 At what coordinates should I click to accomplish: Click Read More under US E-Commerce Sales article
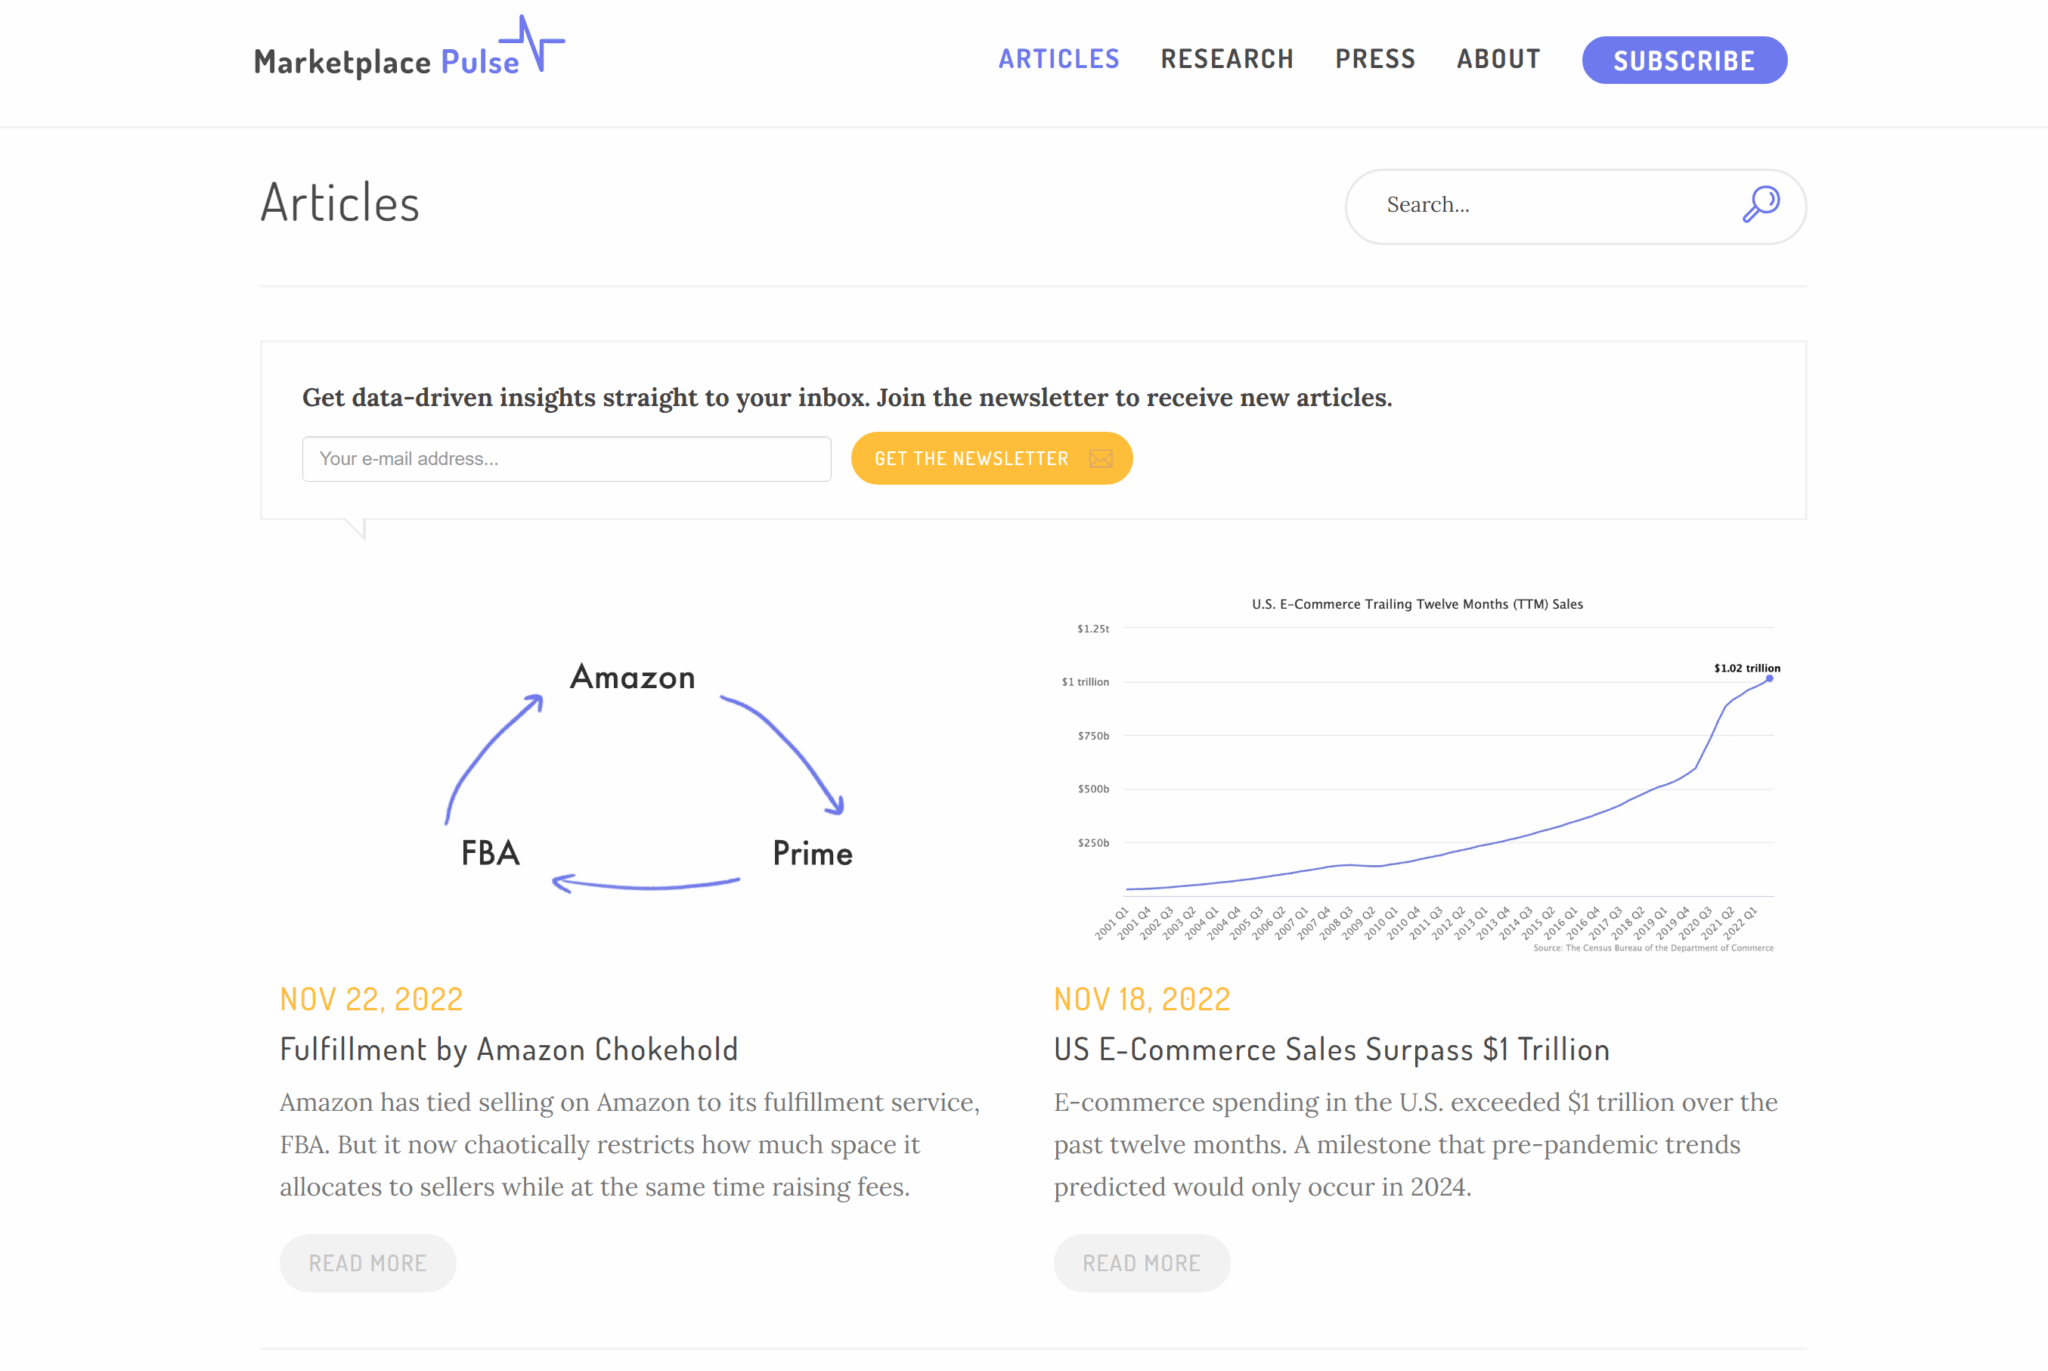coord(1142,1263)
